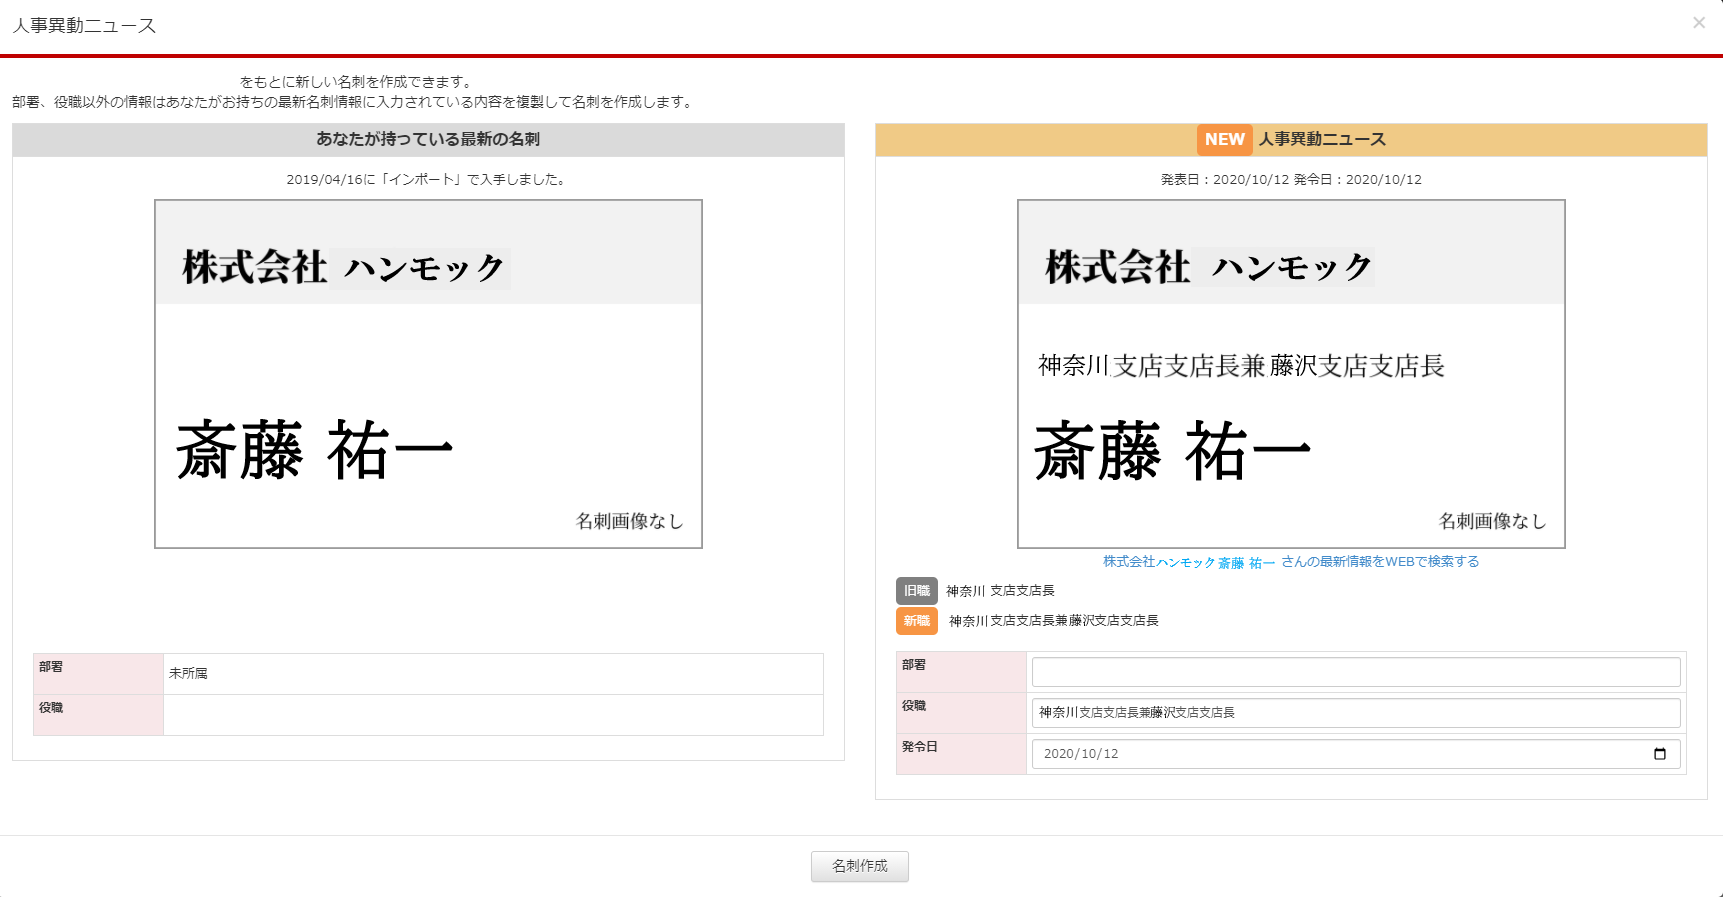Open the calendar picker in 発令日 field

click(x=1659, y=754)
